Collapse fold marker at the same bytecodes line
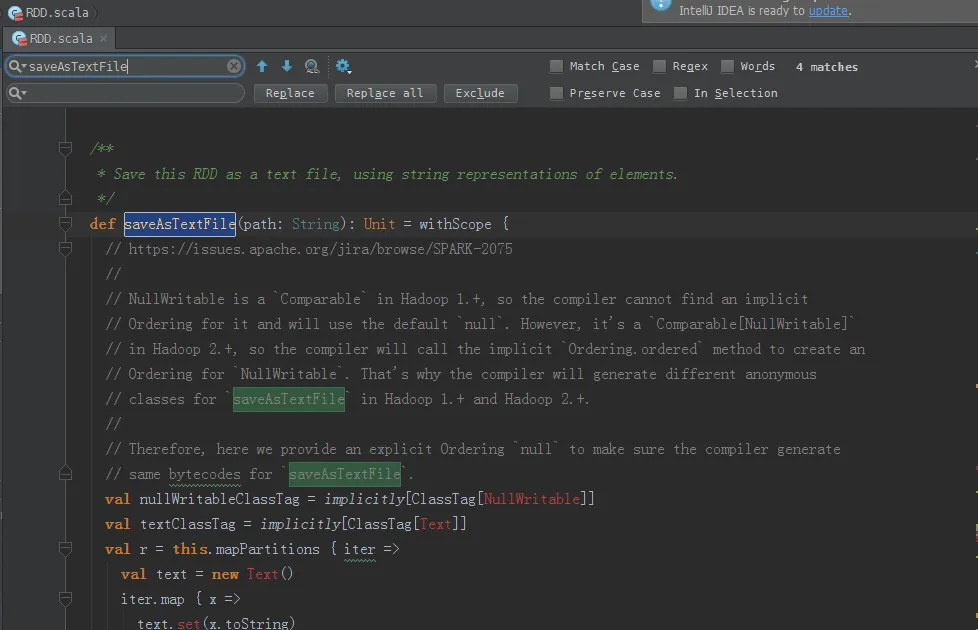Image resolution: width=978 pixels, height=630 pixels. [x=65, y=474]
